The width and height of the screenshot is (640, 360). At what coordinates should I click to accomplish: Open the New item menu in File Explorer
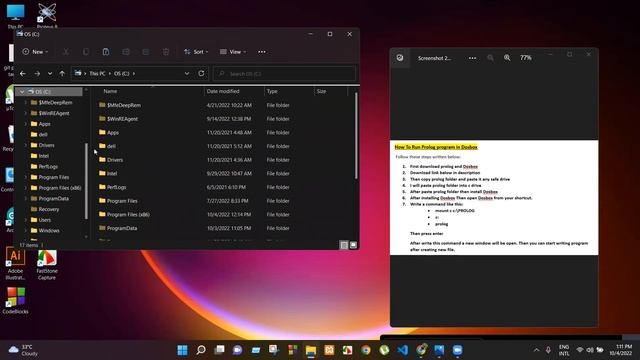(x=35, y=52)
